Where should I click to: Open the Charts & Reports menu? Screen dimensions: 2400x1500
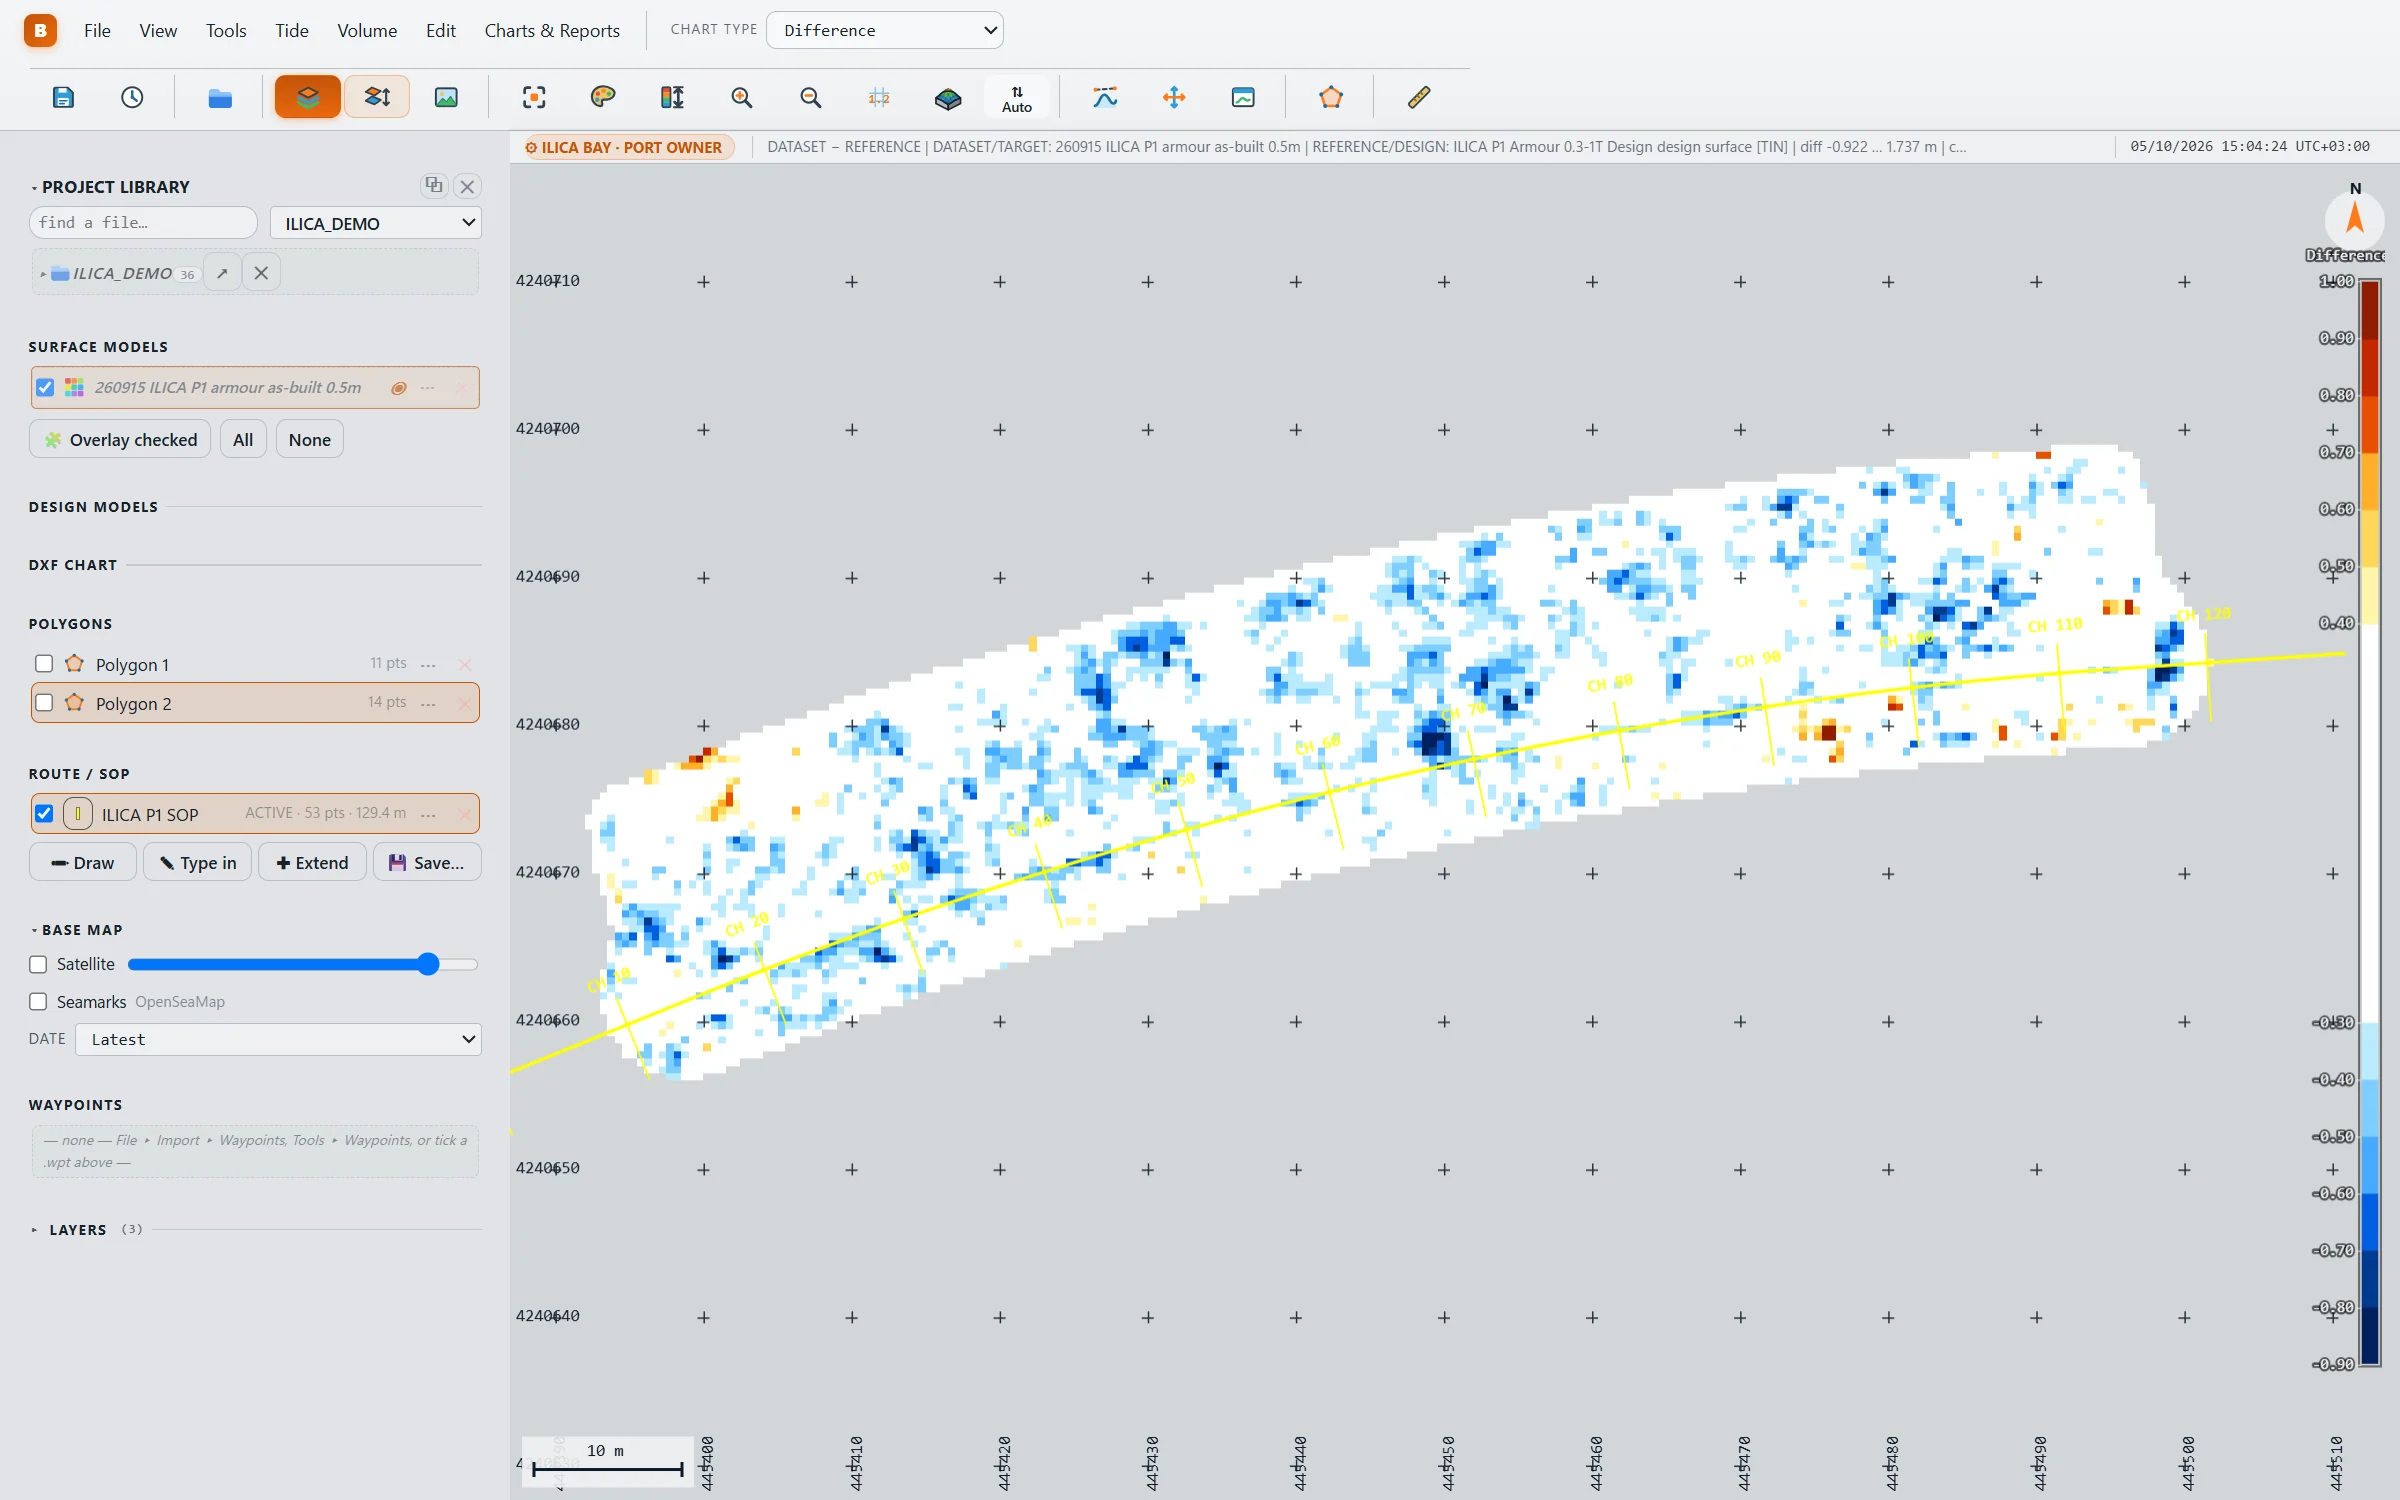coord(552,30)
